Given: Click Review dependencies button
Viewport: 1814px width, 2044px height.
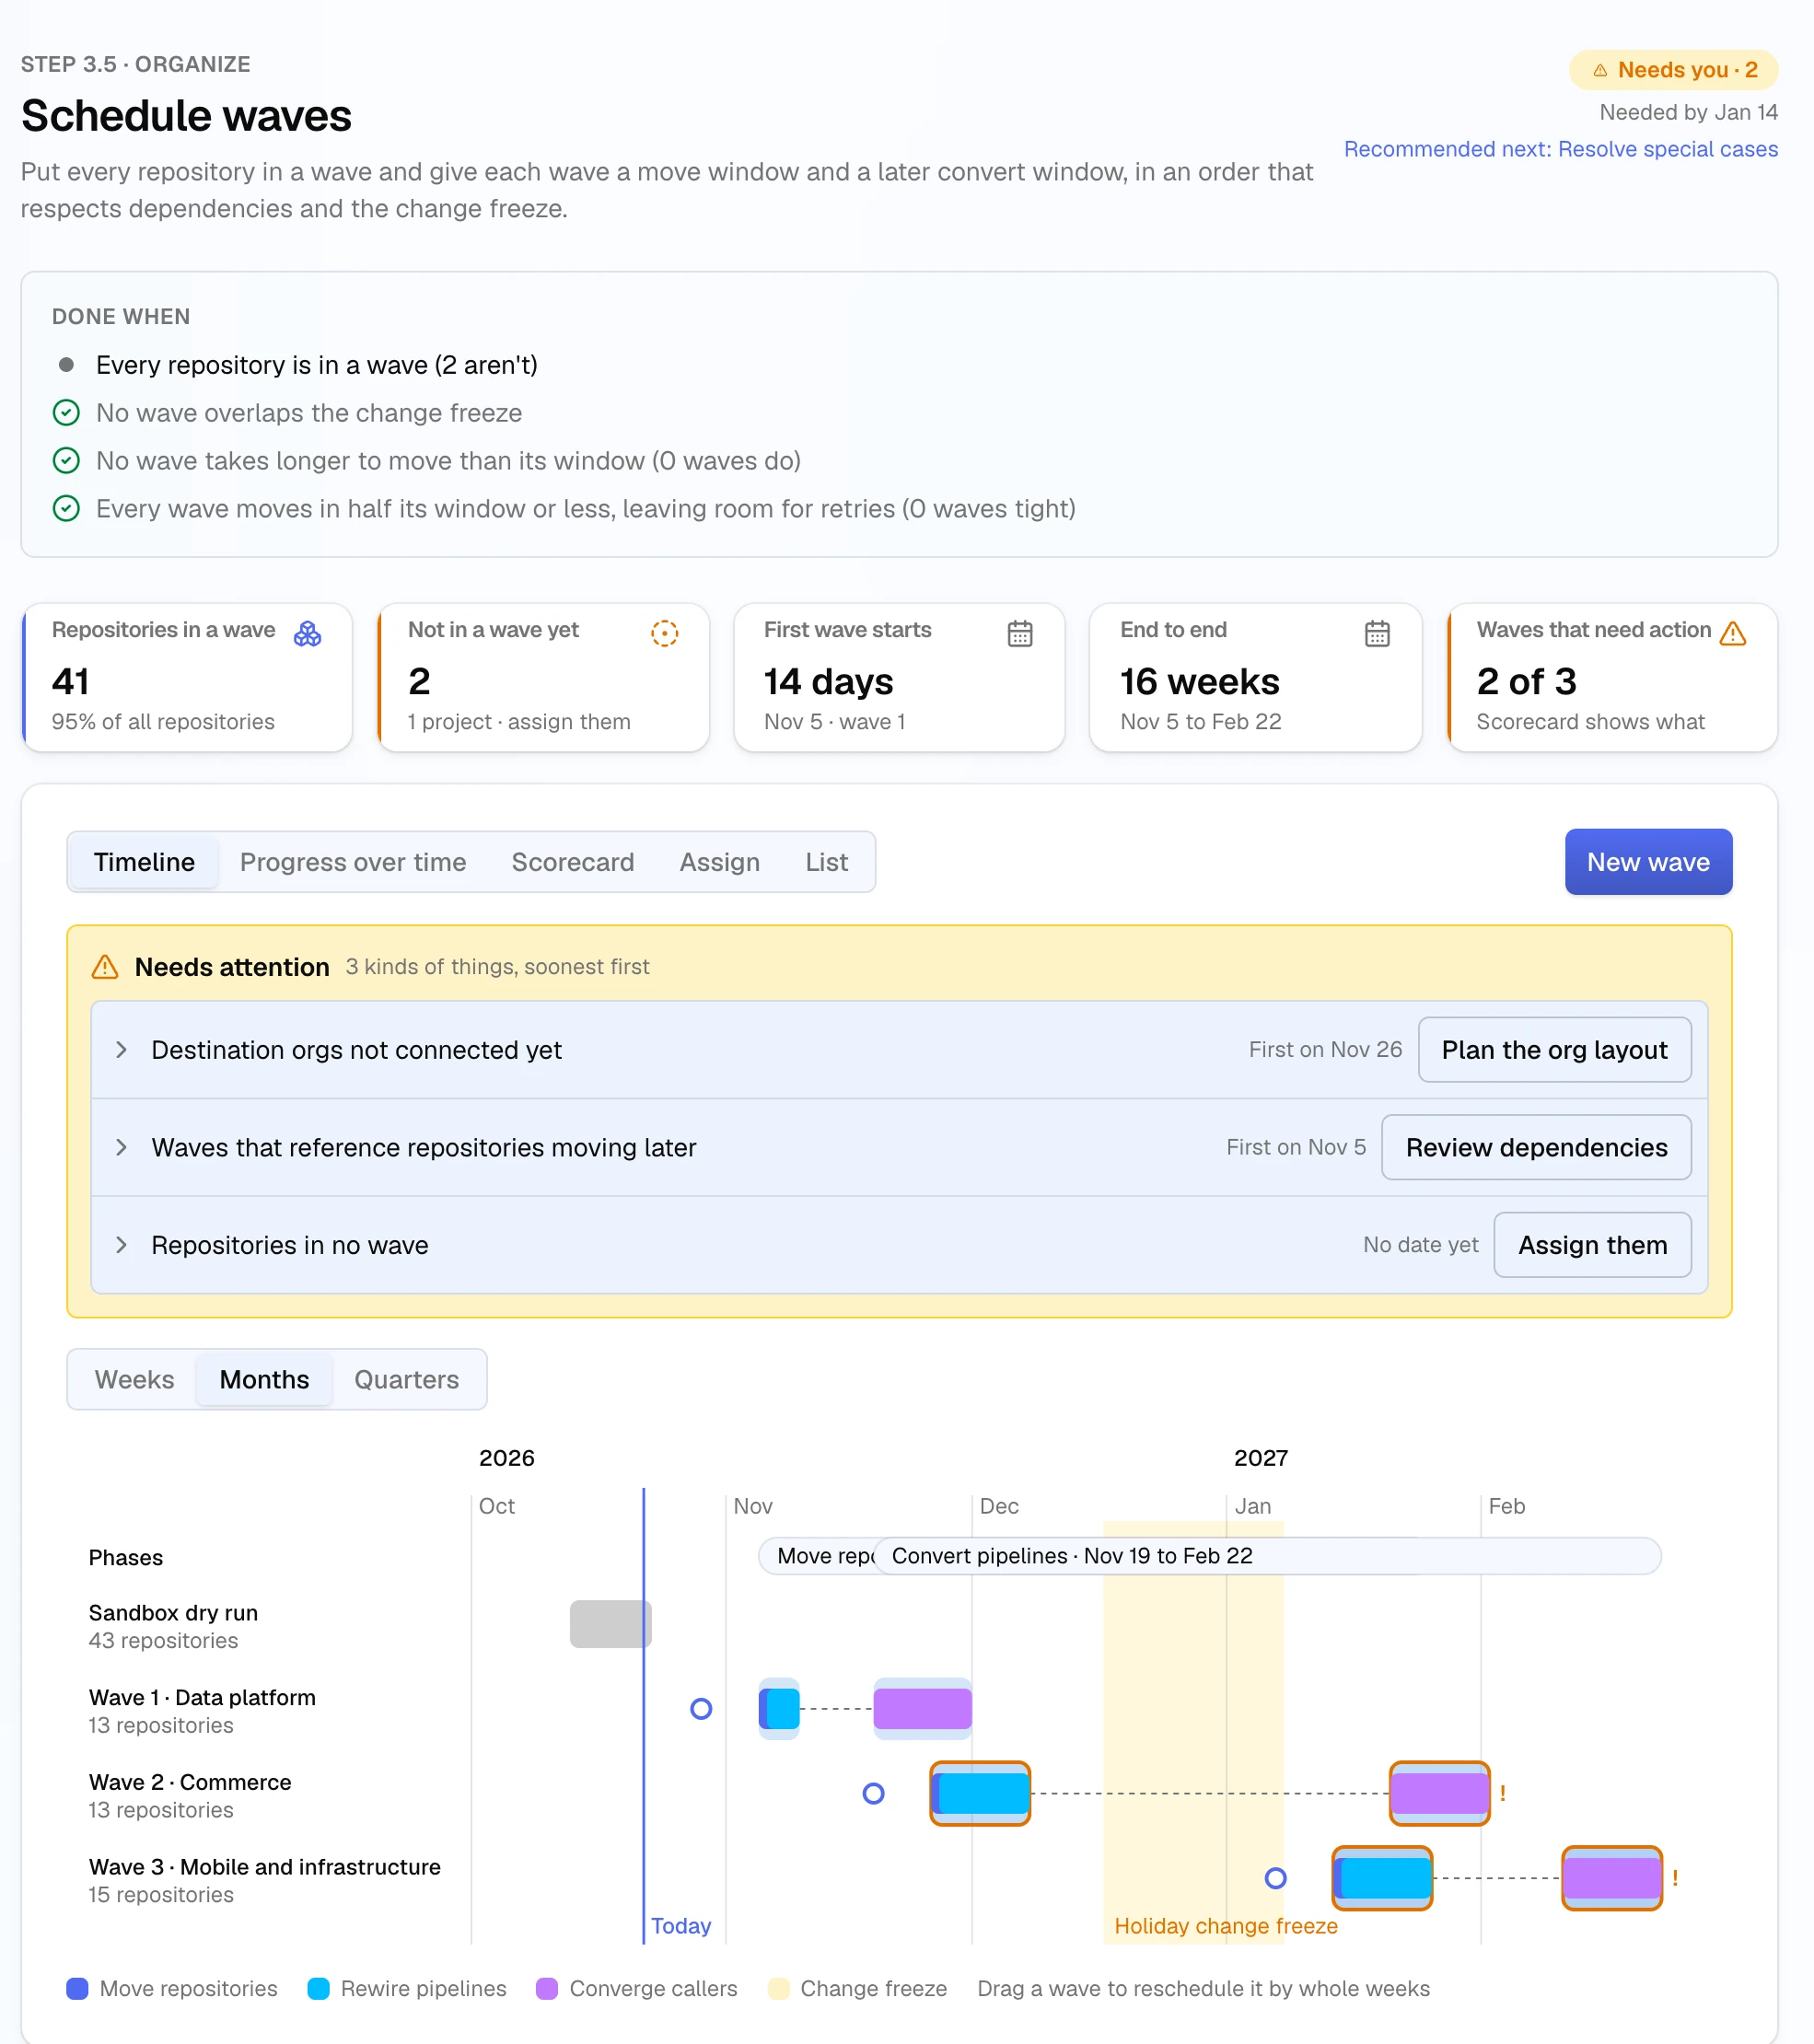Looking at the screenshot, I should (x=1536, y=1148).
